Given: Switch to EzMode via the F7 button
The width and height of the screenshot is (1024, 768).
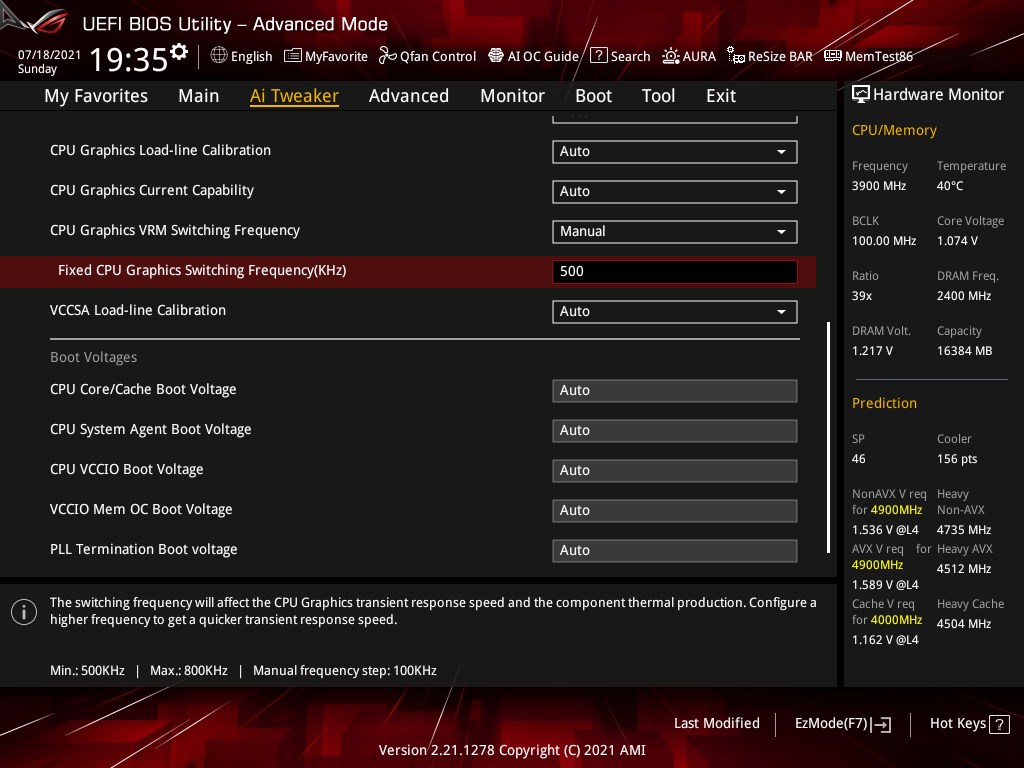Looking at the screenshot, I should point(842,723).
